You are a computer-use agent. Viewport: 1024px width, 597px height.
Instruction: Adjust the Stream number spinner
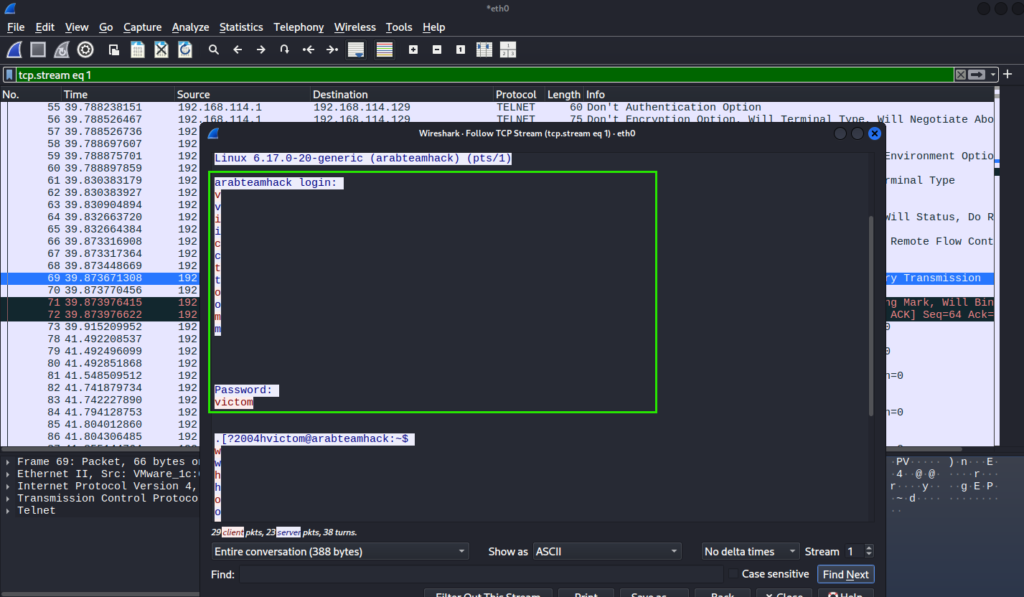(868, 551)
